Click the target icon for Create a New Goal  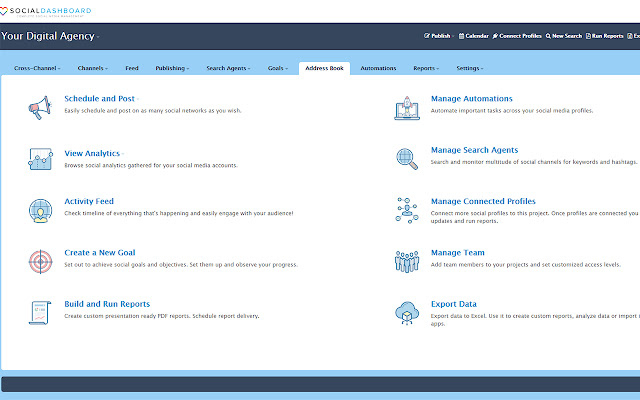(x=40, y=261)
